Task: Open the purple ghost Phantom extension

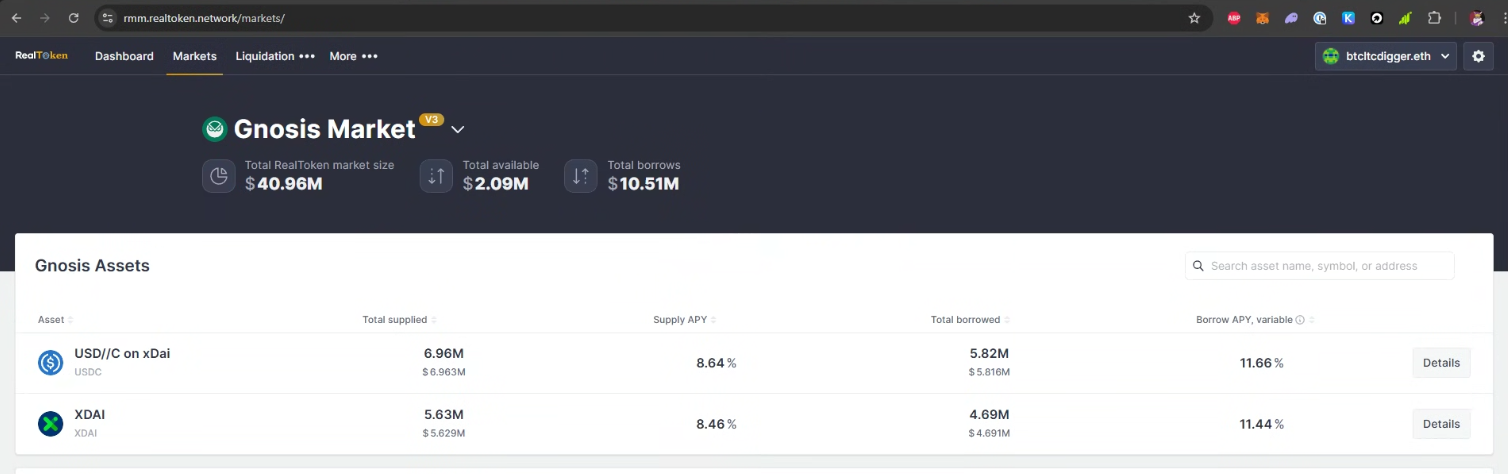Action: pos(1291,18)
